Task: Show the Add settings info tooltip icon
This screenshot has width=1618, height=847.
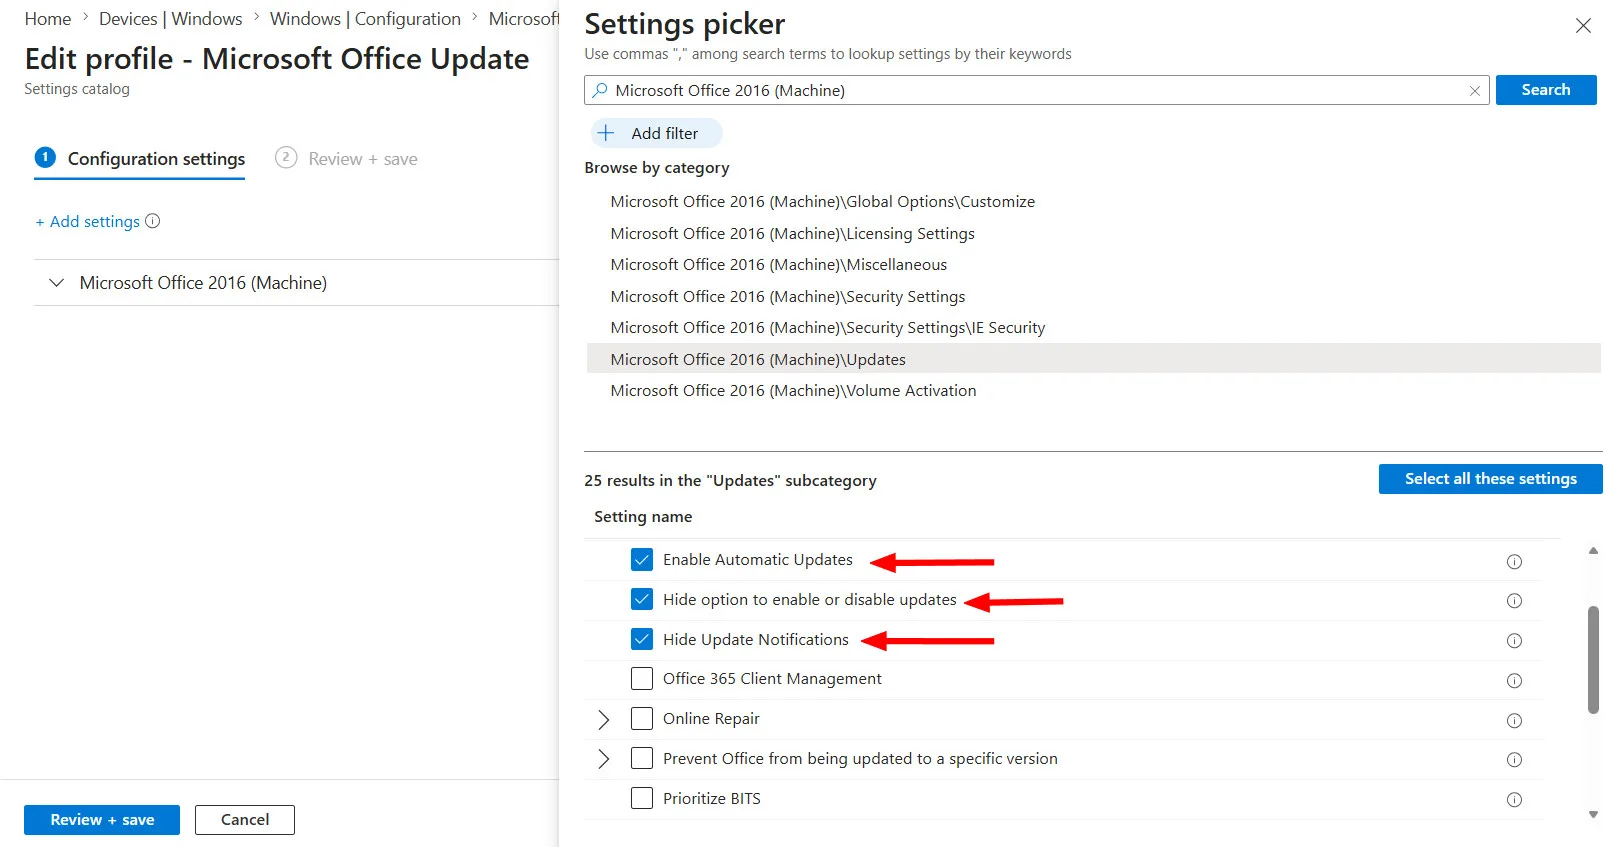Action: click(x=153, y=221)
